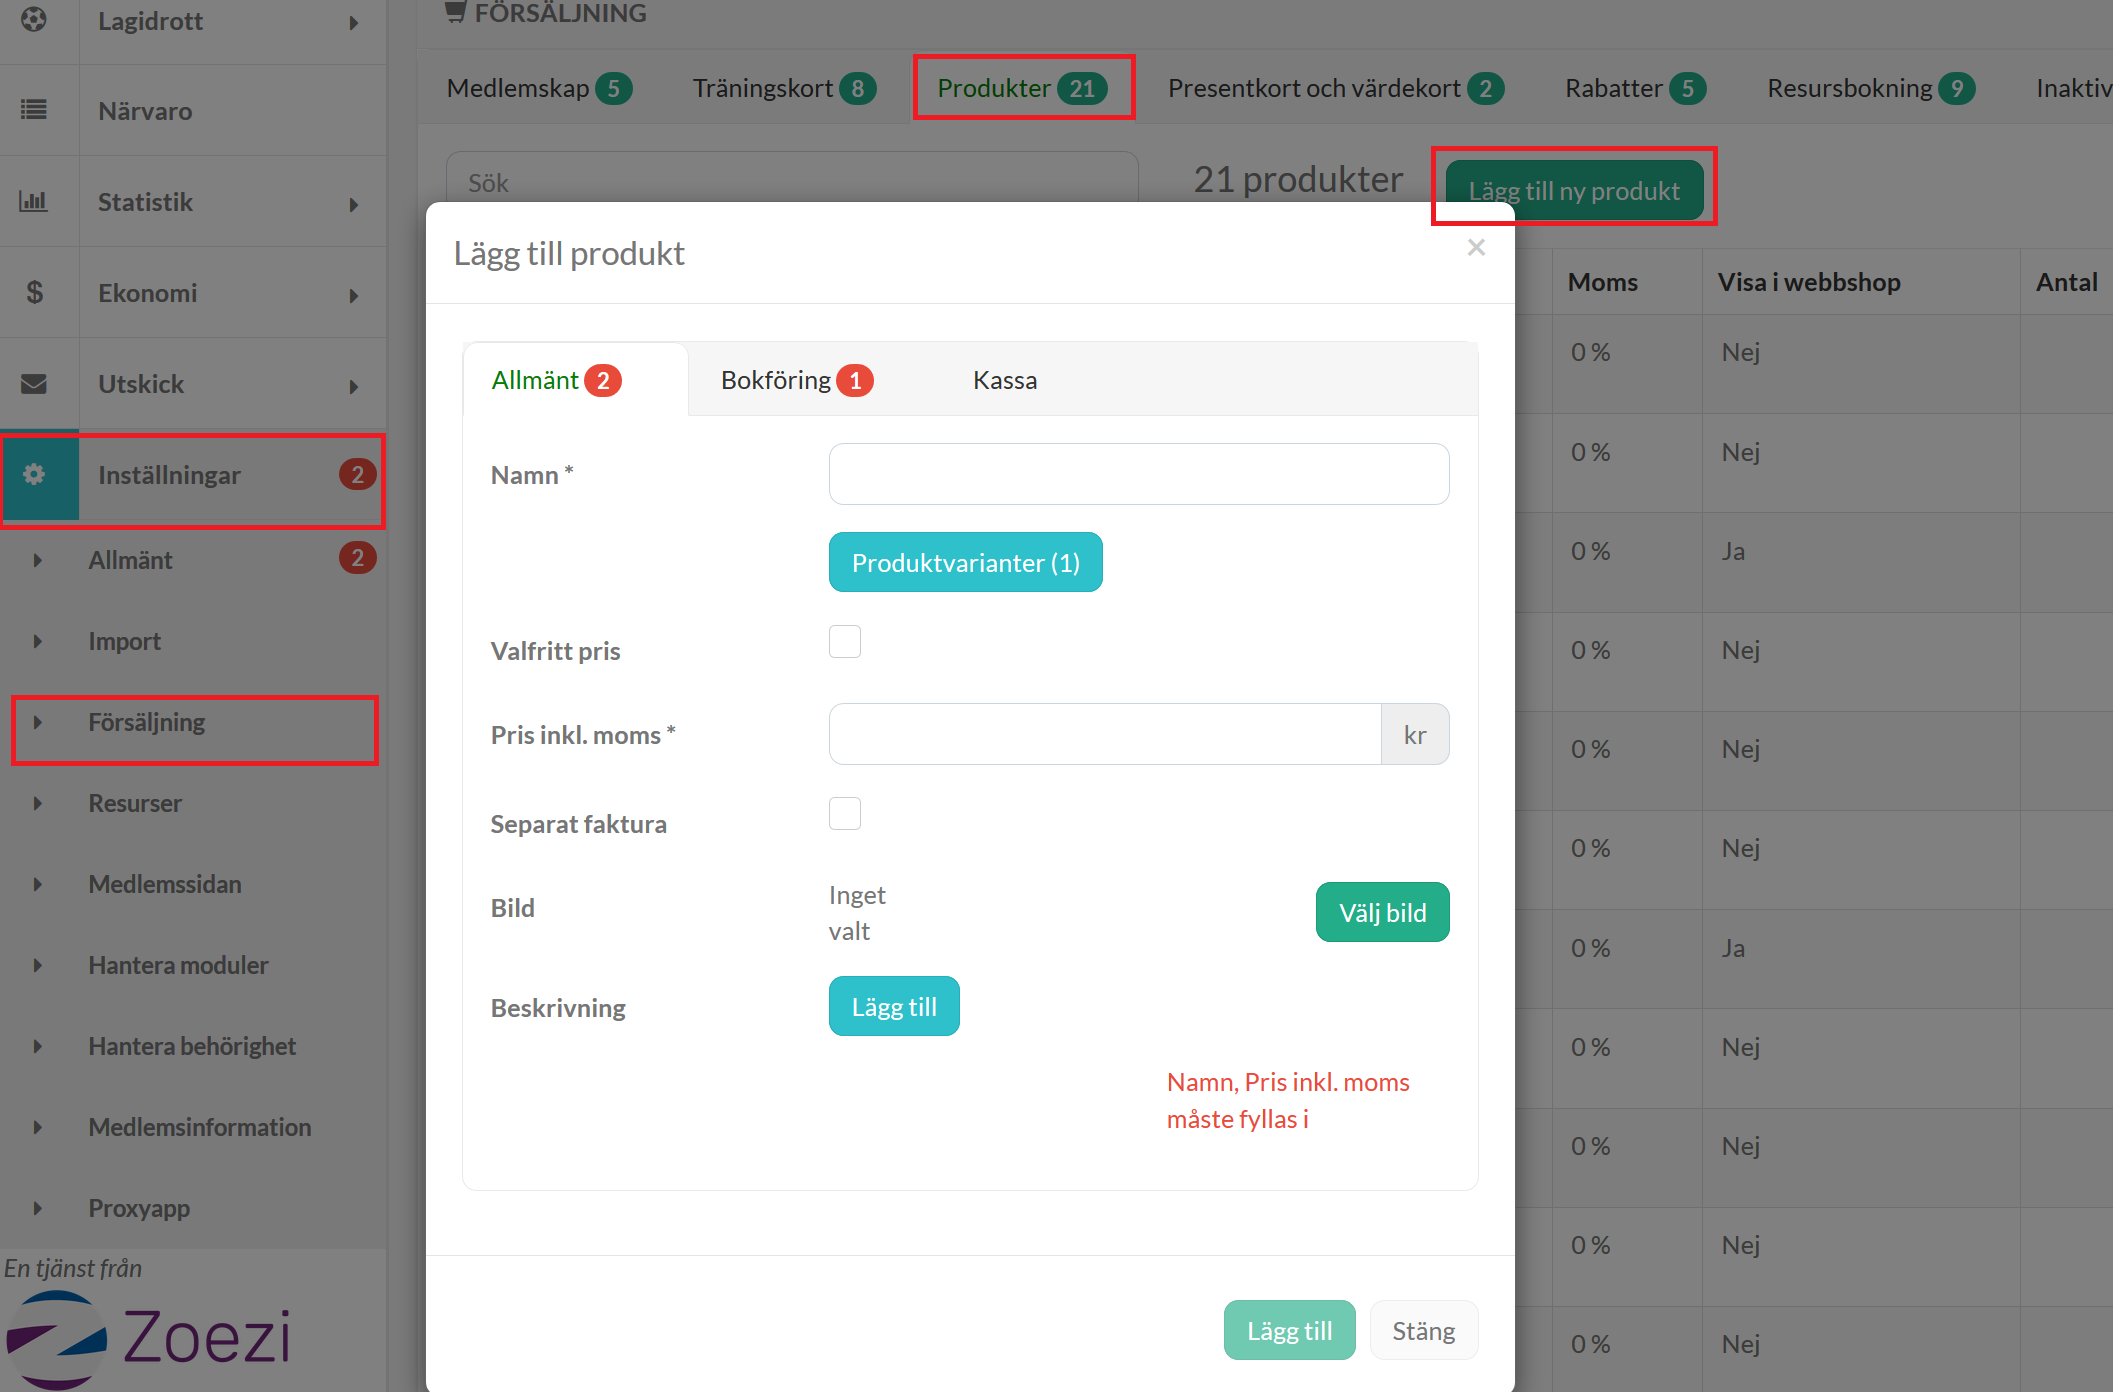
Task: Click the Zoezi logo
Action: click(x=150, y=1338)
